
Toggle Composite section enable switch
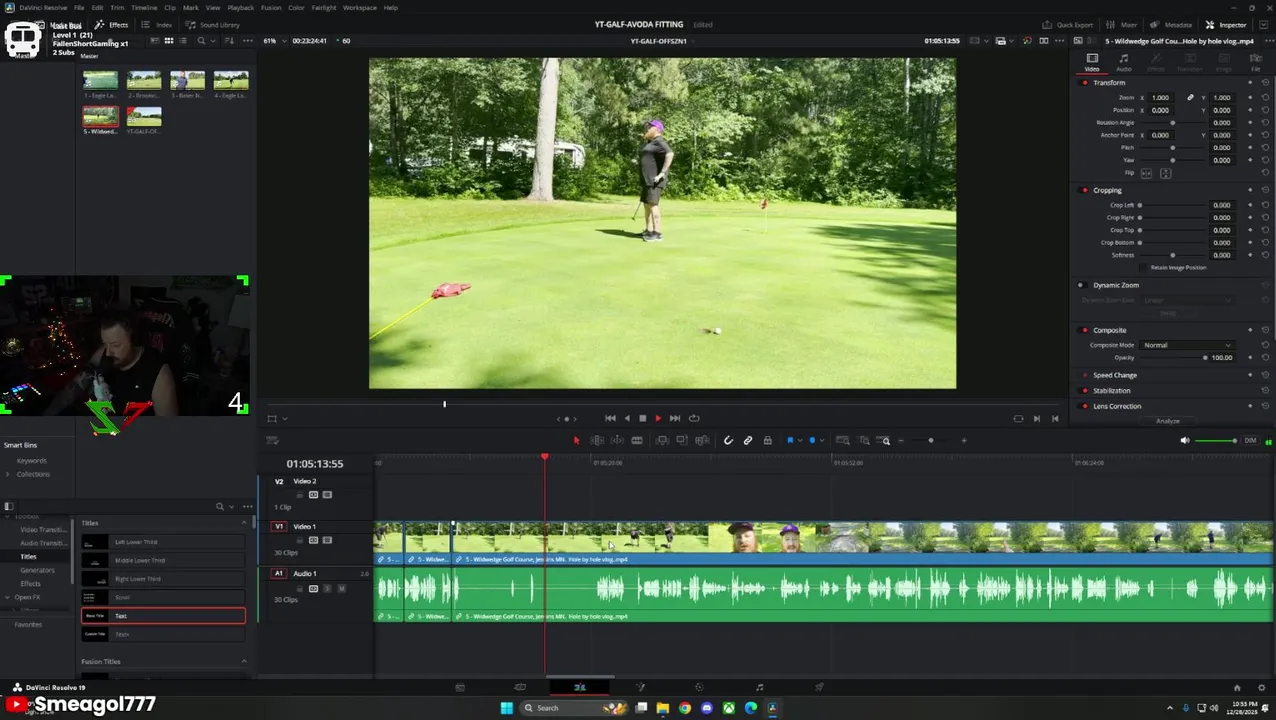click(1085, 330)
